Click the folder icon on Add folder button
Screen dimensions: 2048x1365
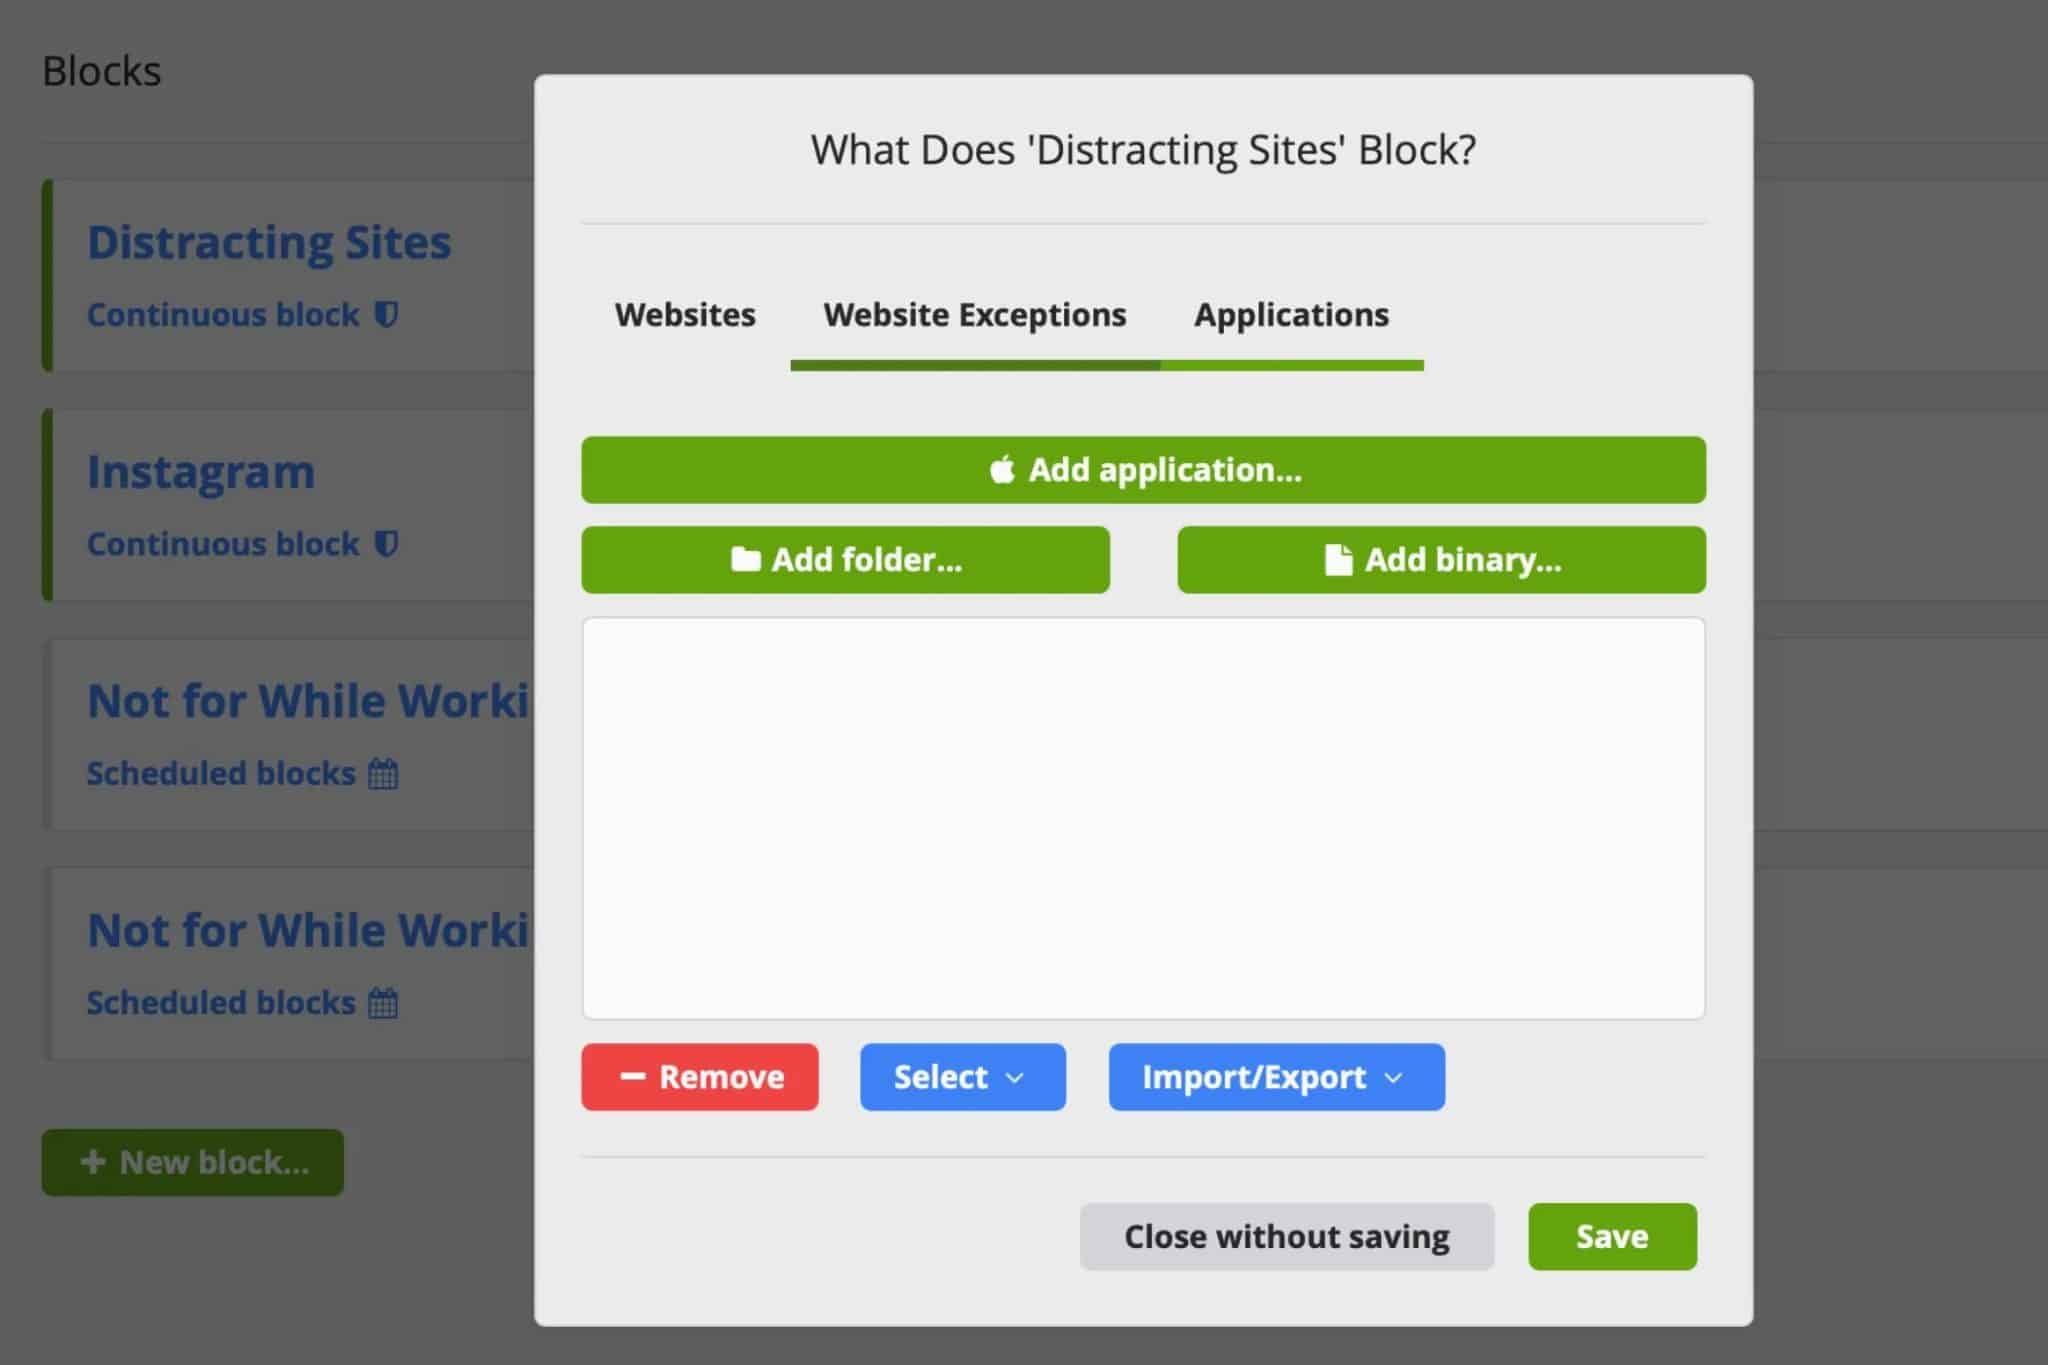(x=742, y=560)
